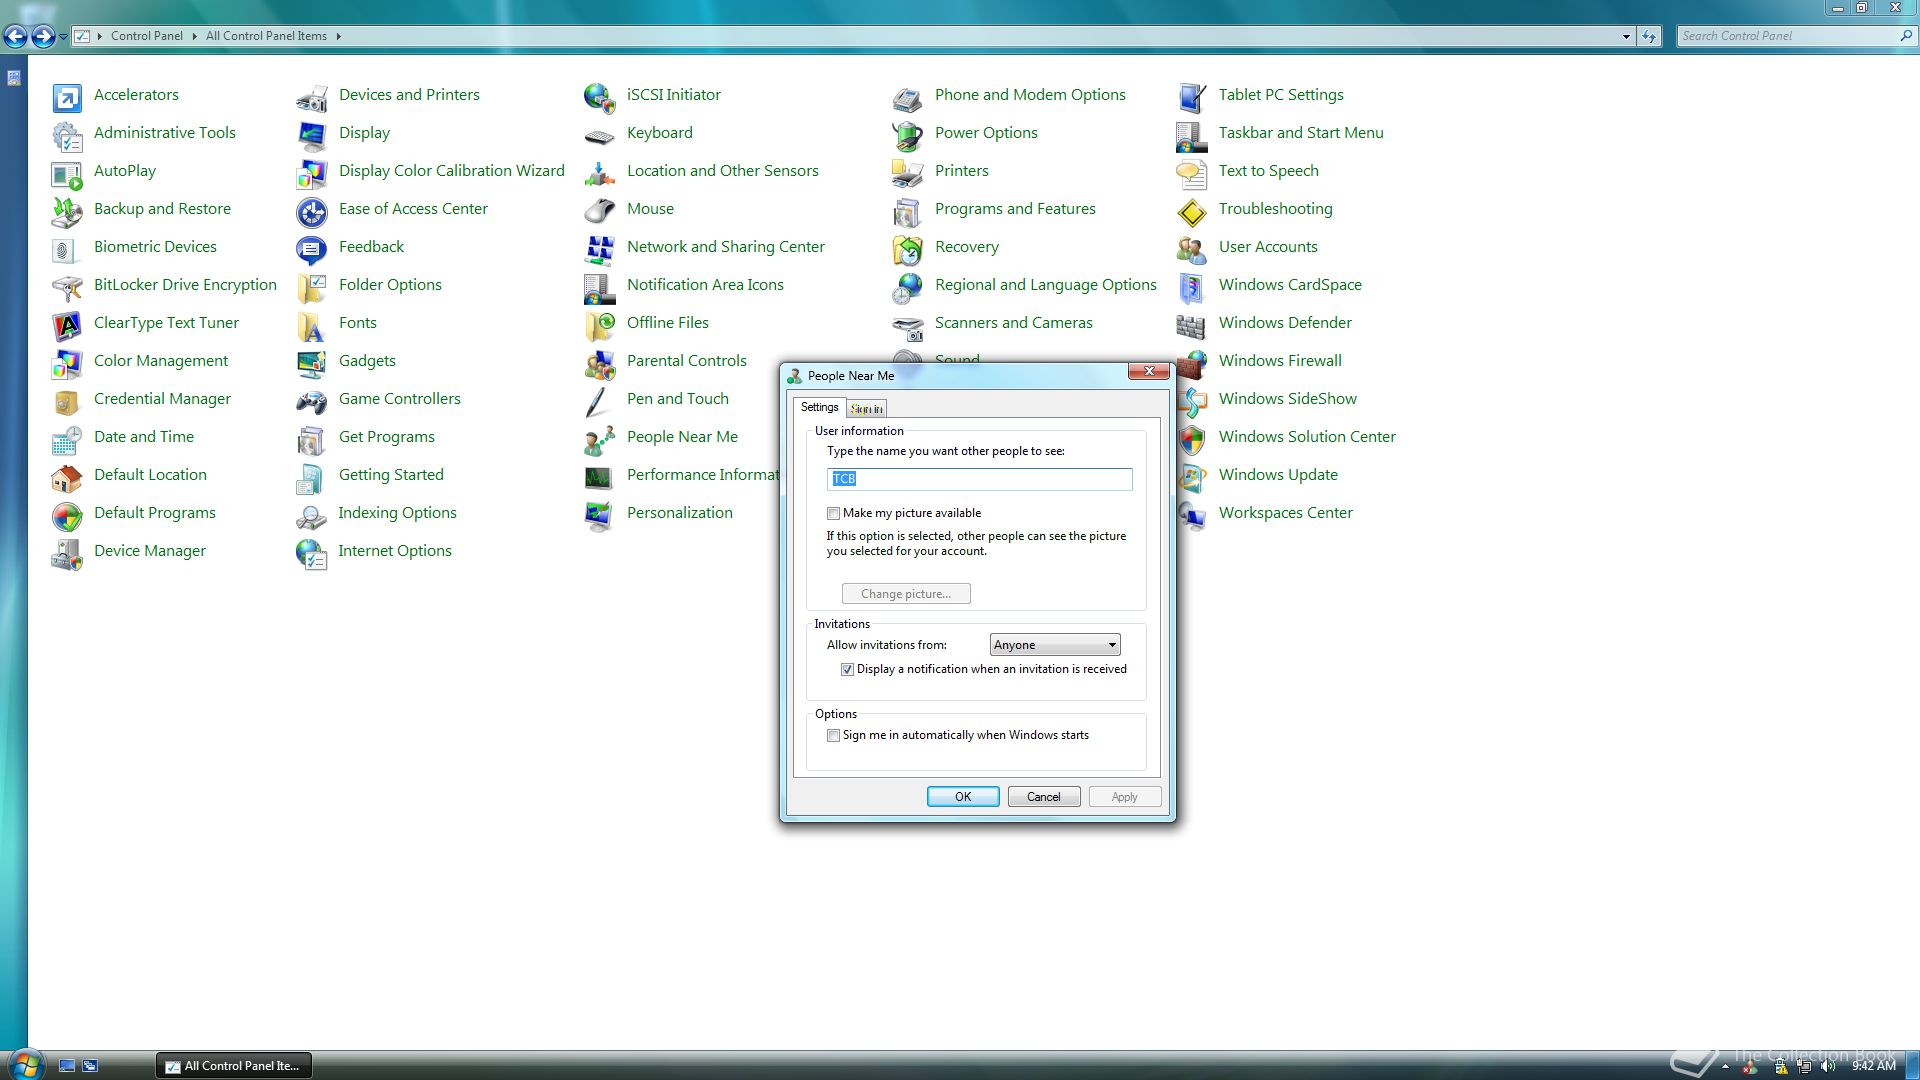
Task: Open the Personalization link
Action: tap(680, 513)
